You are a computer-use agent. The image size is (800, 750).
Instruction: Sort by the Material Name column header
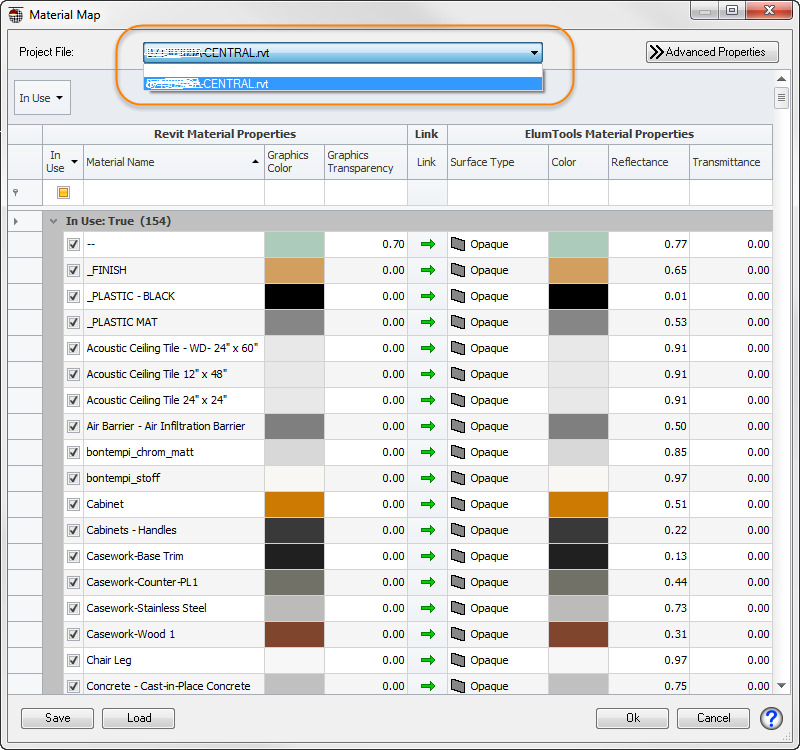[x=173, y=161]
